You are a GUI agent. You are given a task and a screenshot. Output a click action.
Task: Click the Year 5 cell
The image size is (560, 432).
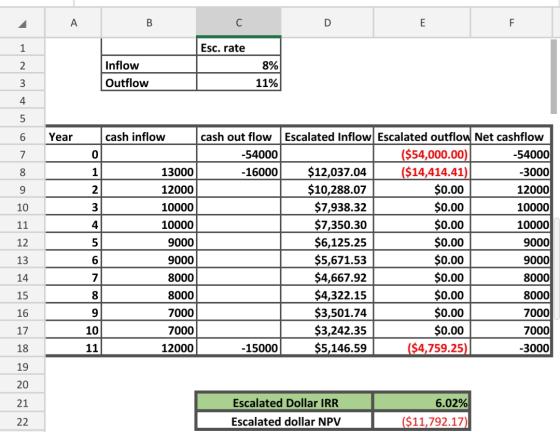click(x=73, y=242)
